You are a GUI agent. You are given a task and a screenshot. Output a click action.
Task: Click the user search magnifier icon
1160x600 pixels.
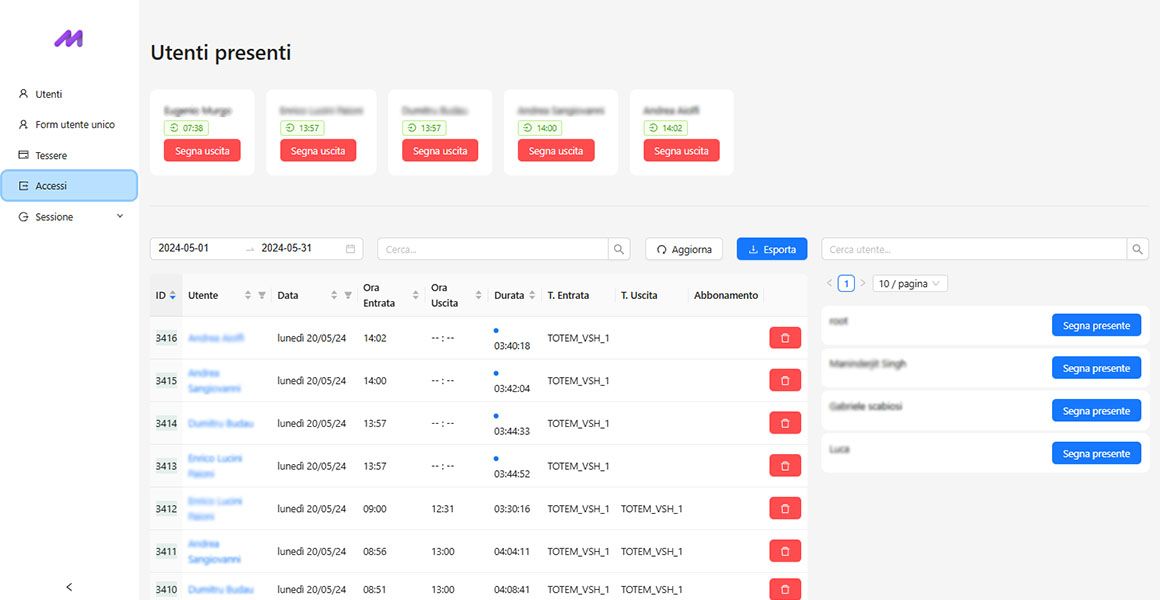pyautogui.click(x=1137, y=249)
